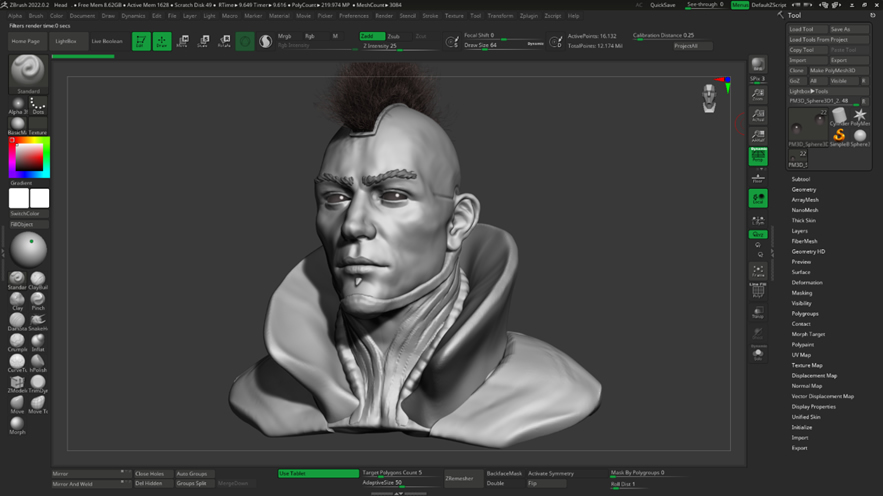Select the hPolish brush
The height and width of the screenshot is (496, 883).
coord(38,363)
